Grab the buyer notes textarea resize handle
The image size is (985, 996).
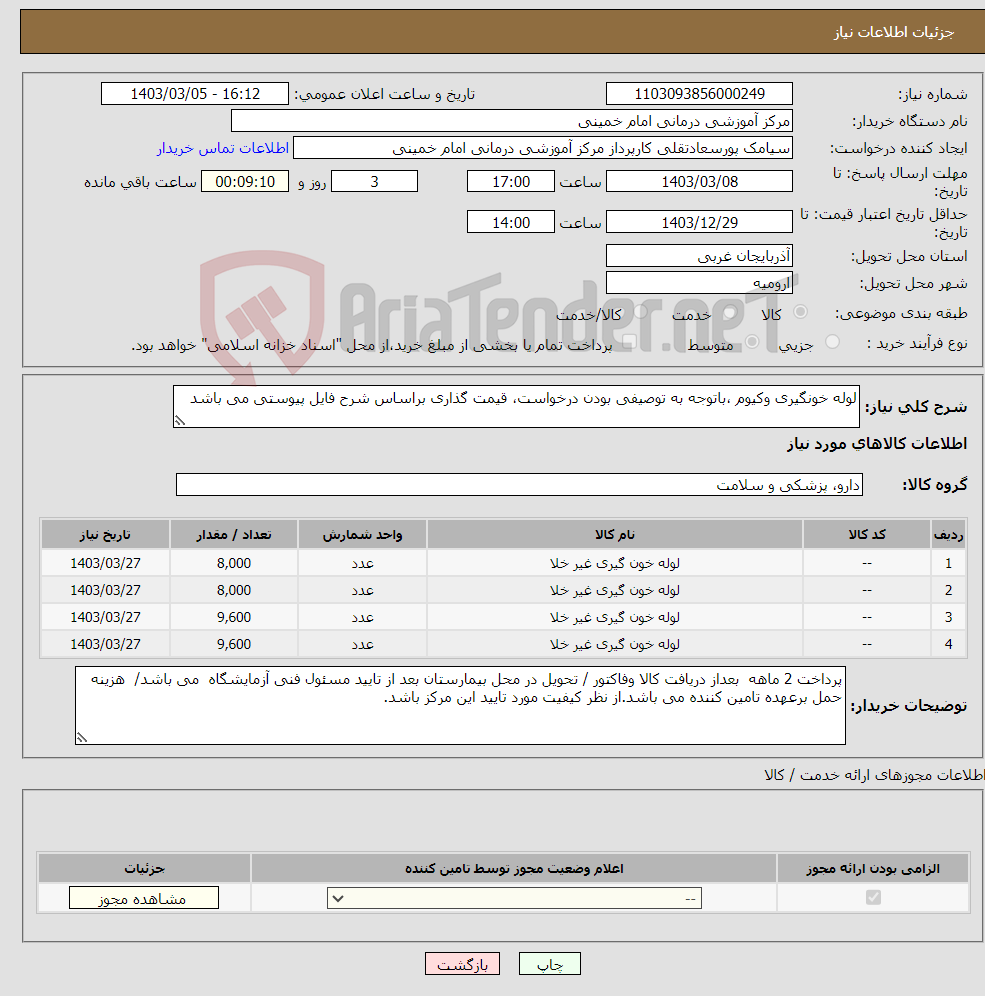coord(81,737)
